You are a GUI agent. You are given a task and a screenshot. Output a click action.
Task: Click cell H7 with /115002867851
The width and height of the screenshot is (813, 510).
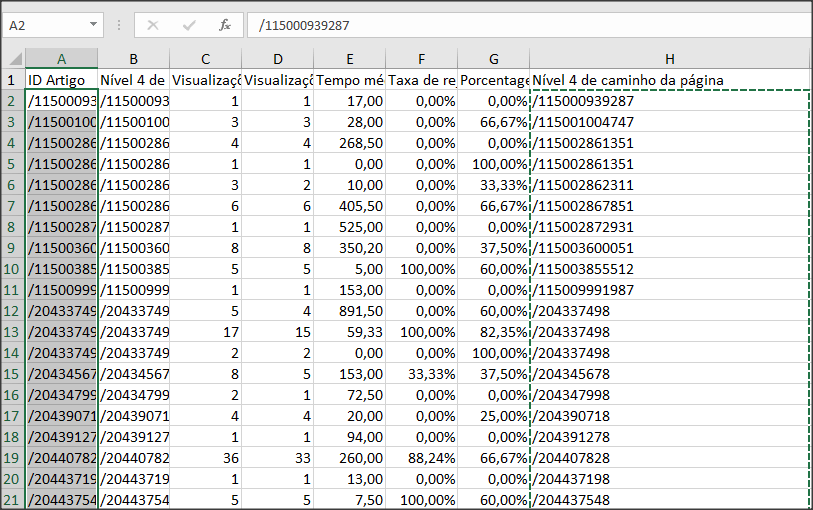pyautogui.click(x=670, y=206)
